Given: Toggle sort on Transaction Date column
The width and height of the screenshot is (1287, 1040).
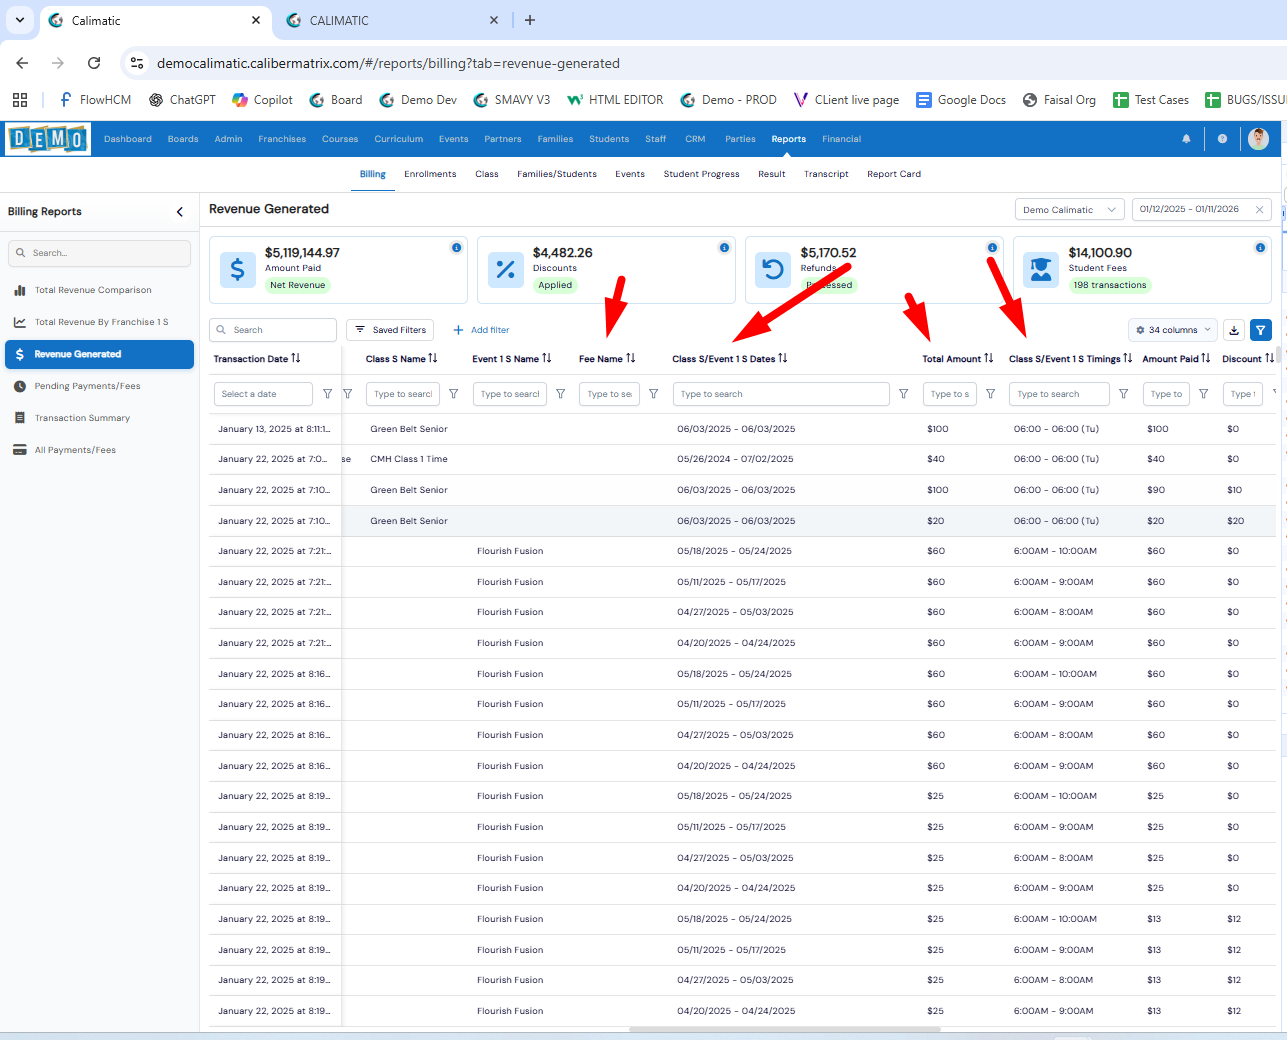Looking at the screenshot, I should tap(295, 358).
